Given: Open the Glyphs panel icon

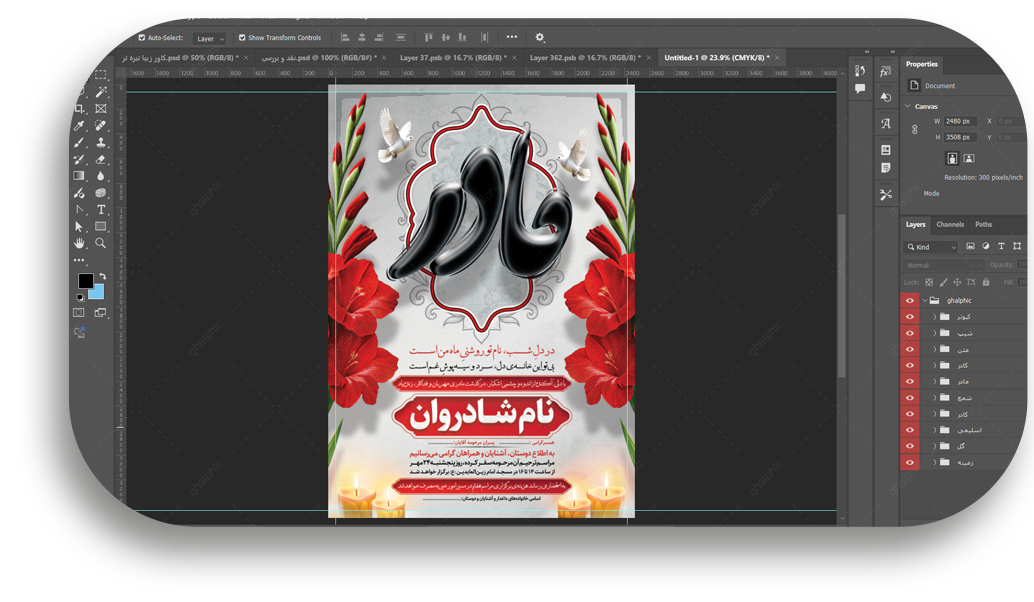Looking at the screenshot, I should tap(886, 124).
